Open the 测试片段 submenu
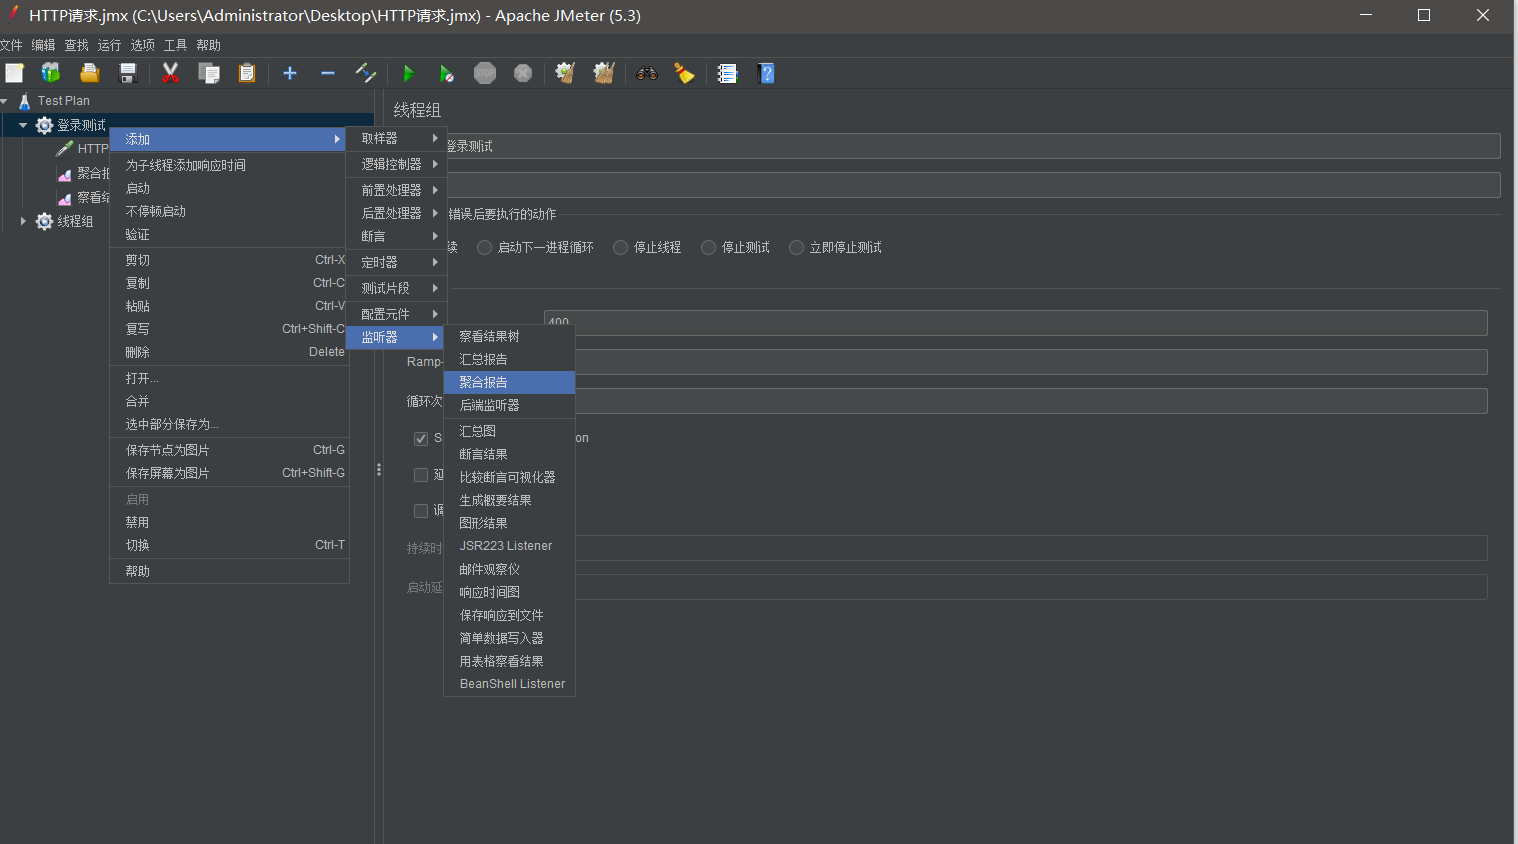This screenshot has height=844, width=1518. (396, 288)
